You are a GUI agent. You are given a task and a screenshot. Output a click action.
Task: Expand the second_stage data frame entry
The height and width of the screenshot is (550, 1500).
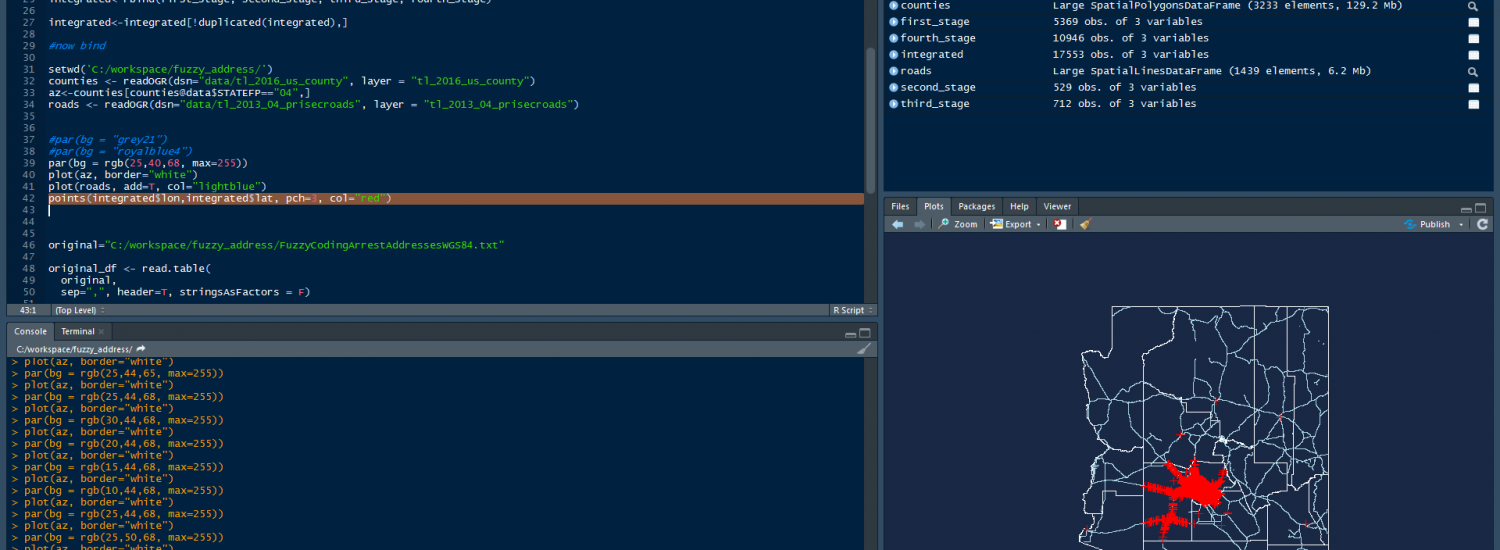[x=893, y=87]
